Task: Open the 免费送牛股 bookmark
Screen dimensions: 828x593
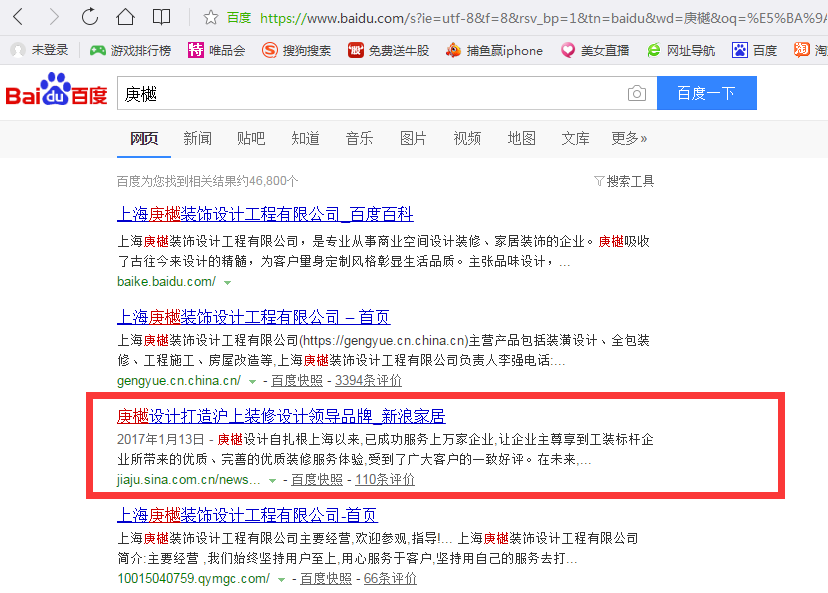Action: [388, 50]
